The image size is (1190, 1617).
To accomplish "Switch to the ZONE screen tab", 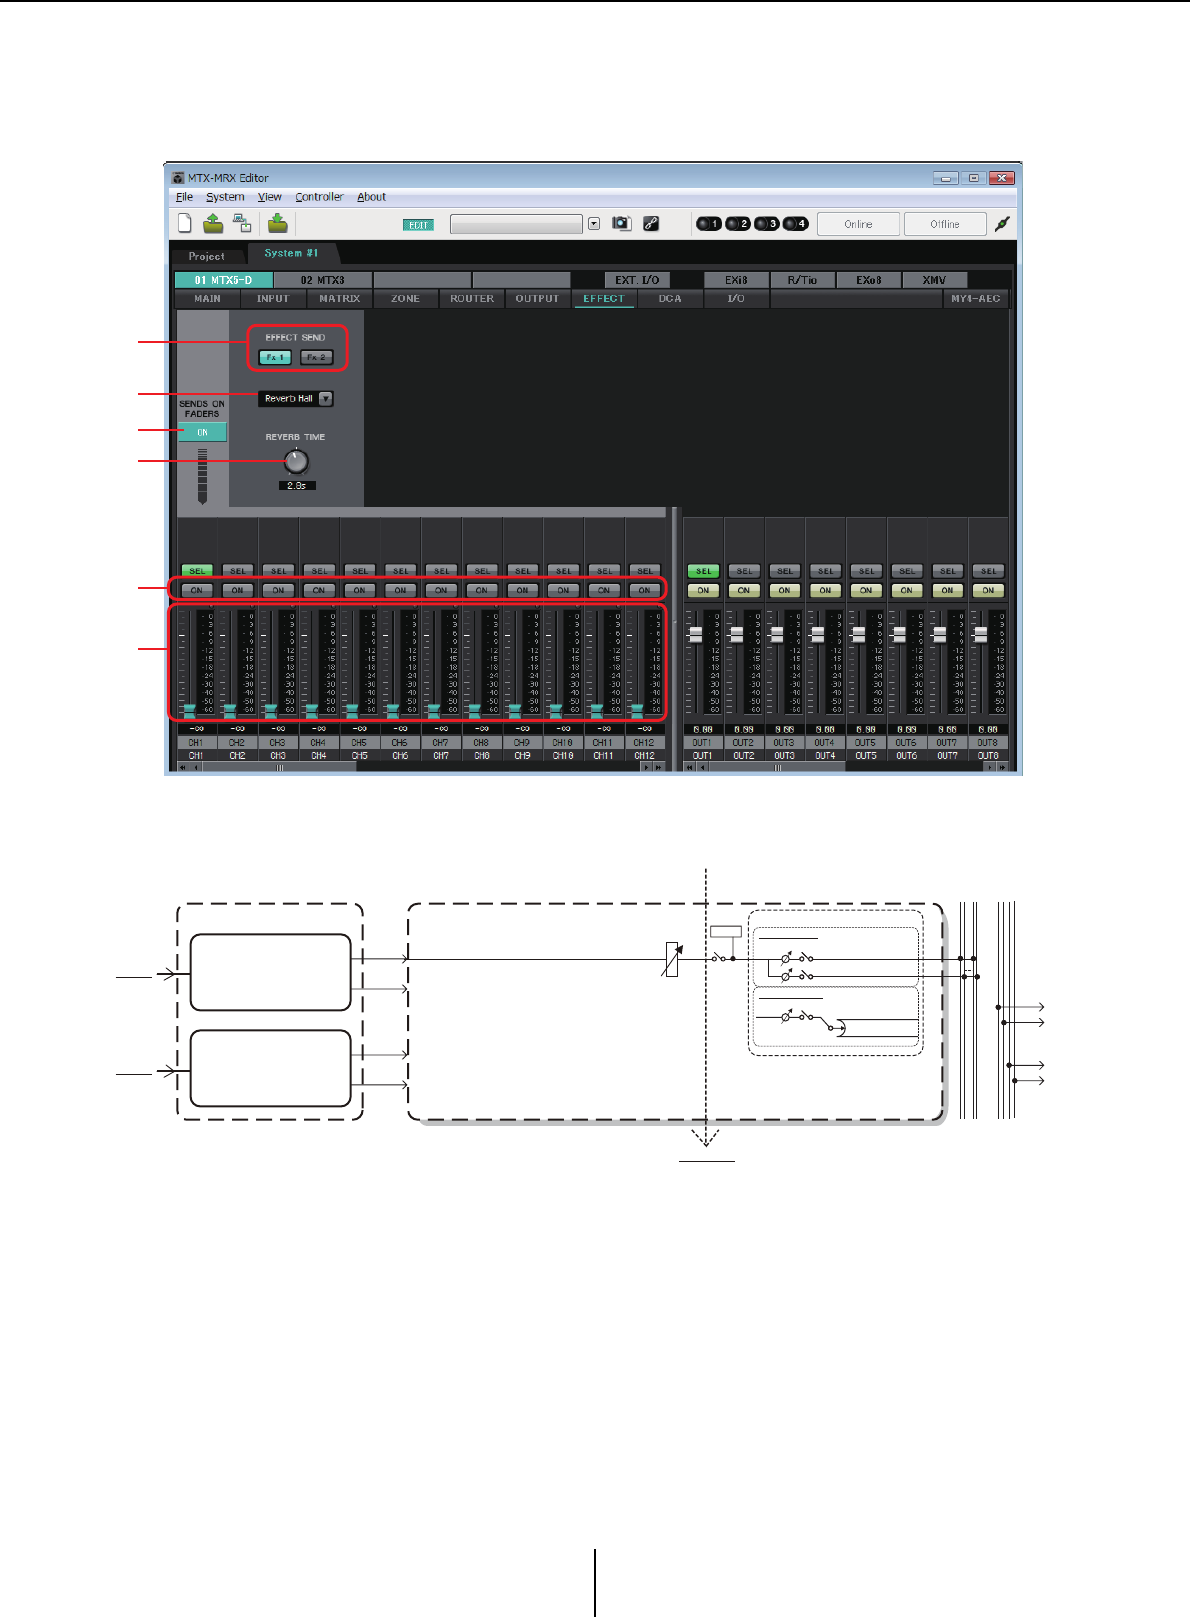I will 405,298.
